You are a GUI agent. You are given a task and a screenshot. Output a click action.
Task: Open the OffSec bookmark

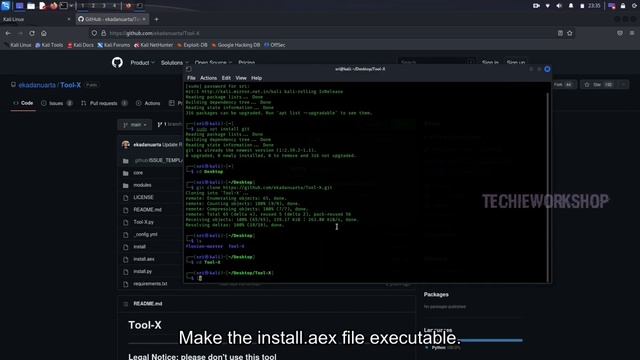tap(275, 45)
